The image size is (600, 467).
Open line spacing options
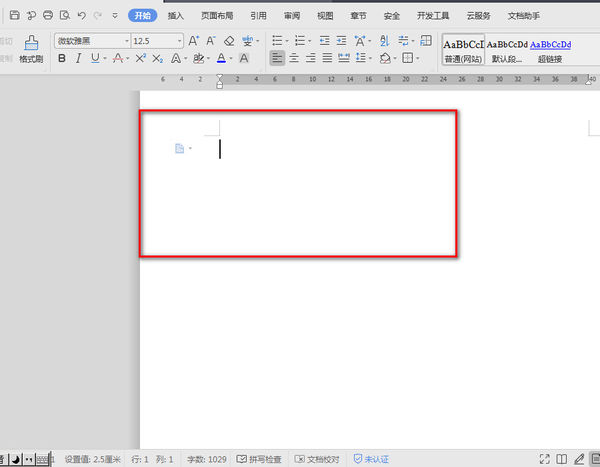(360, 58)
